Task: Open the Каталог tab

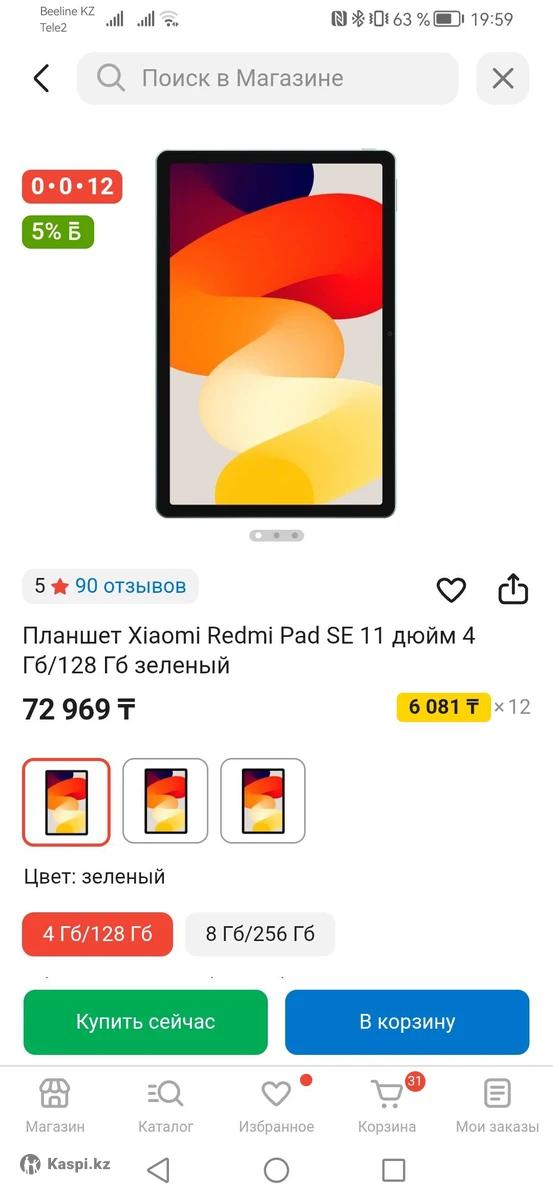Action: (166, 1105)
